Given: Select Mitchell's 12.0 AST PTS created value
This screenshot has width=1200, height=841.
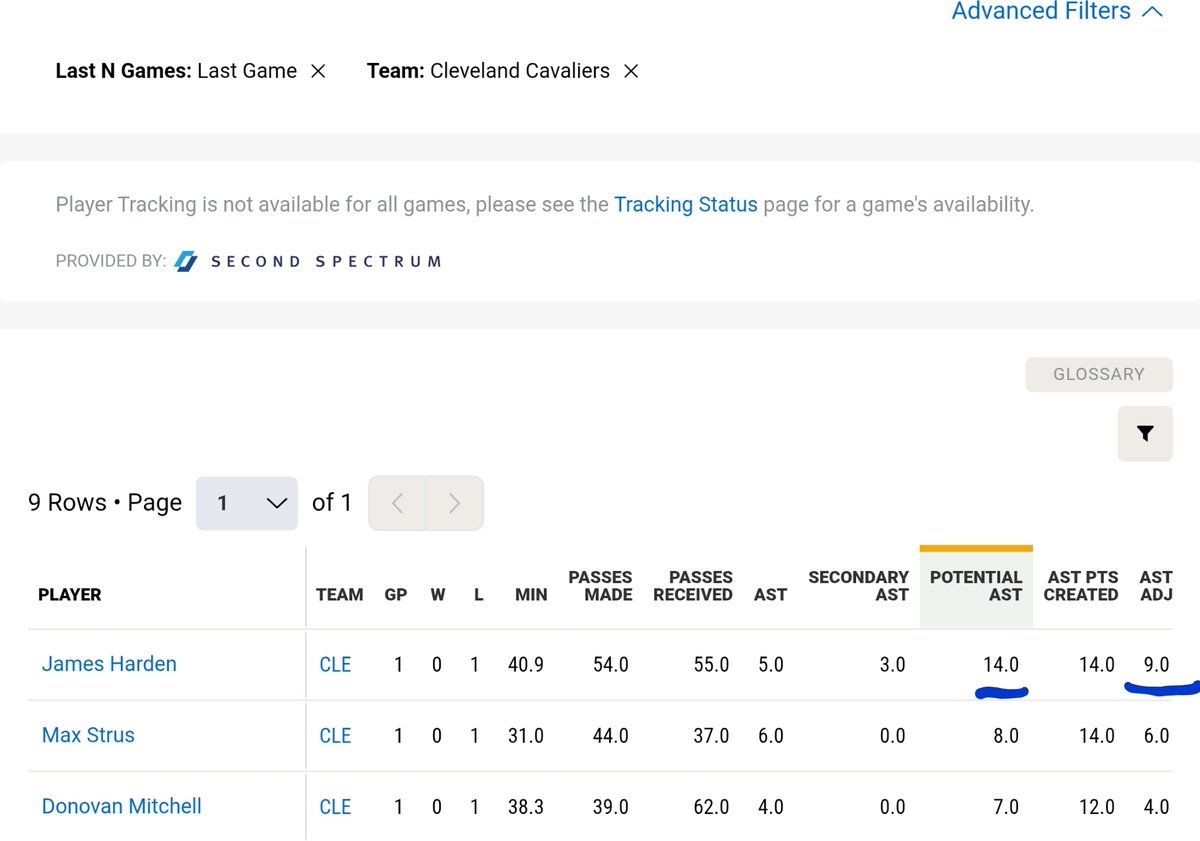Looking at the screenshot, I should coord(1097,807).
